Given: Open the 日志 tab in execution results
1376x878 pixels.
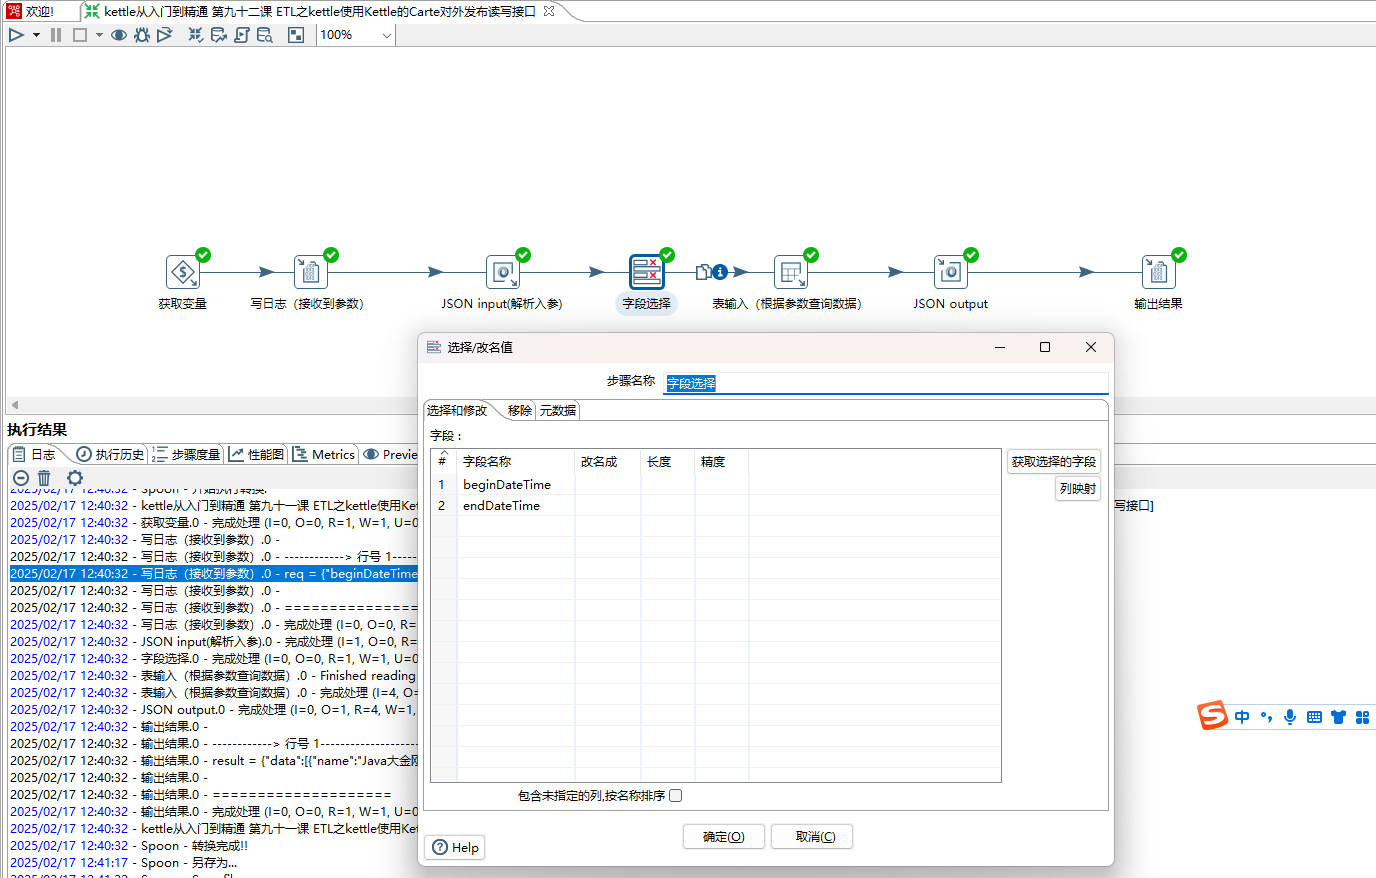Looking at the screenshot, I should click(35, 454).
